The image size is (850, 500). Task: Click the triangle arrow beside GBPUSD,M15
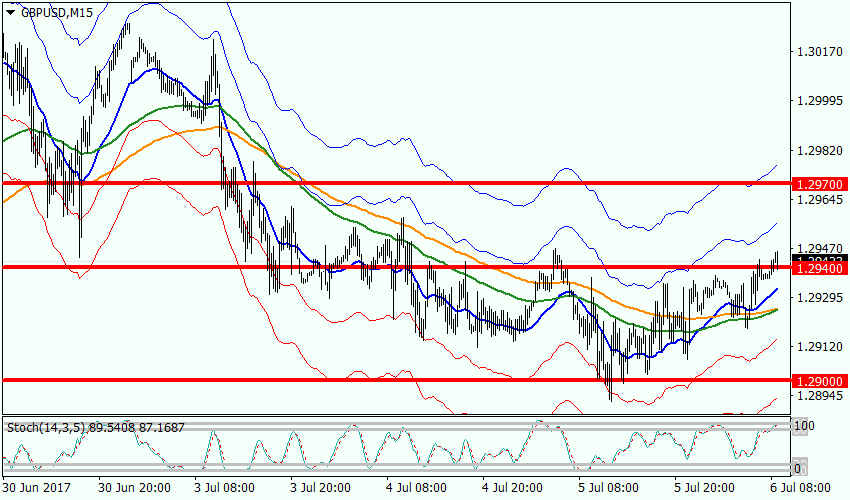[11, 13]
